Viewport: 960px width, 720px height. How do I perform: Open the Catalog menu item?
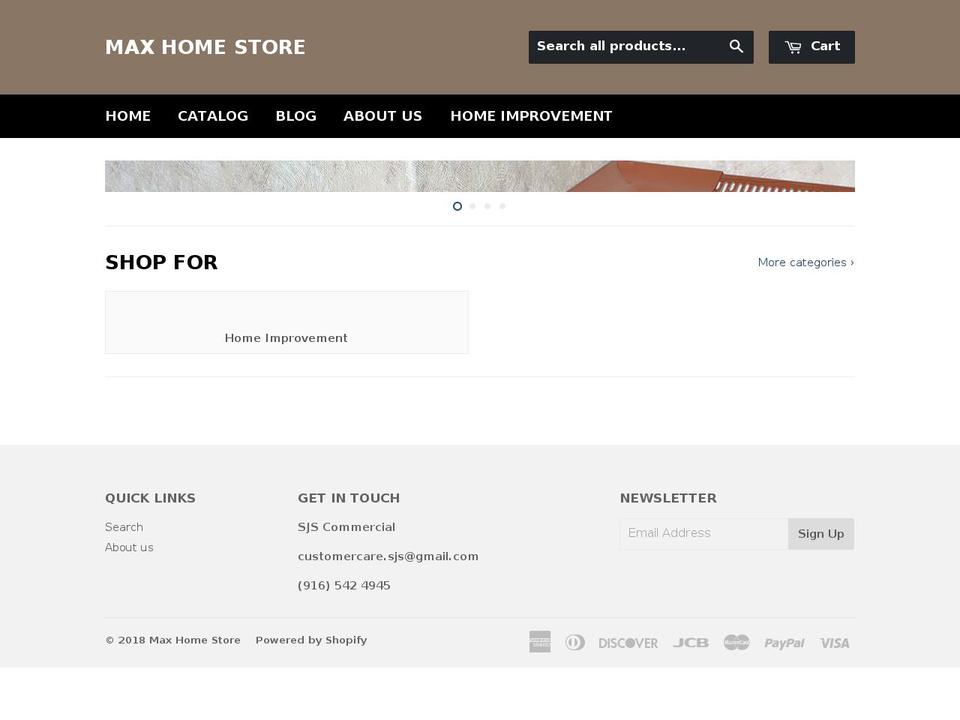click(x=213, y=116)
